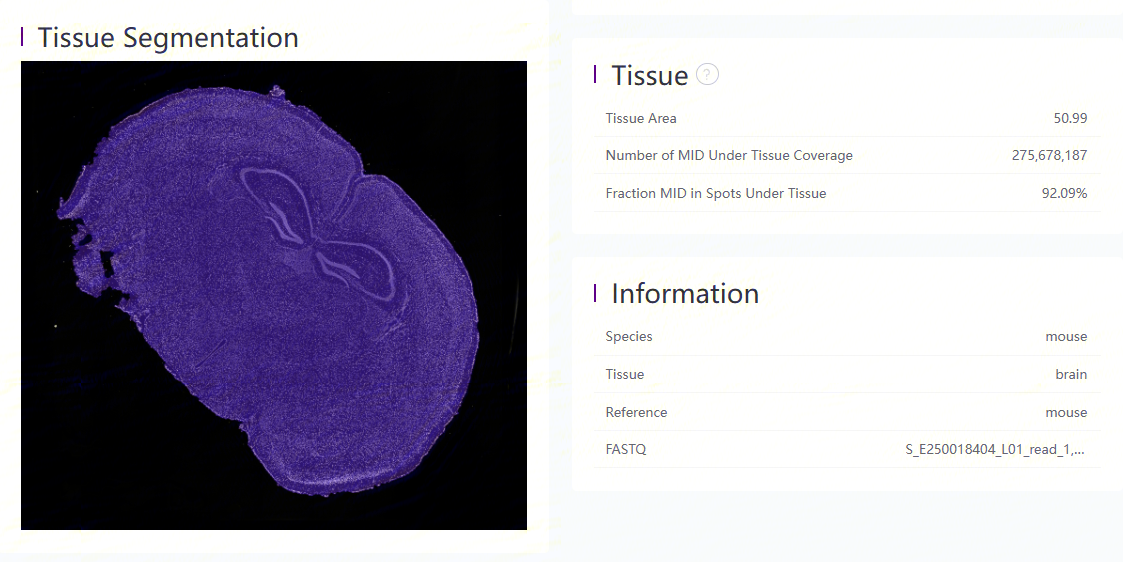Select the FASTQ row label
Screen dimensions: 1123x562
[625, 450]
